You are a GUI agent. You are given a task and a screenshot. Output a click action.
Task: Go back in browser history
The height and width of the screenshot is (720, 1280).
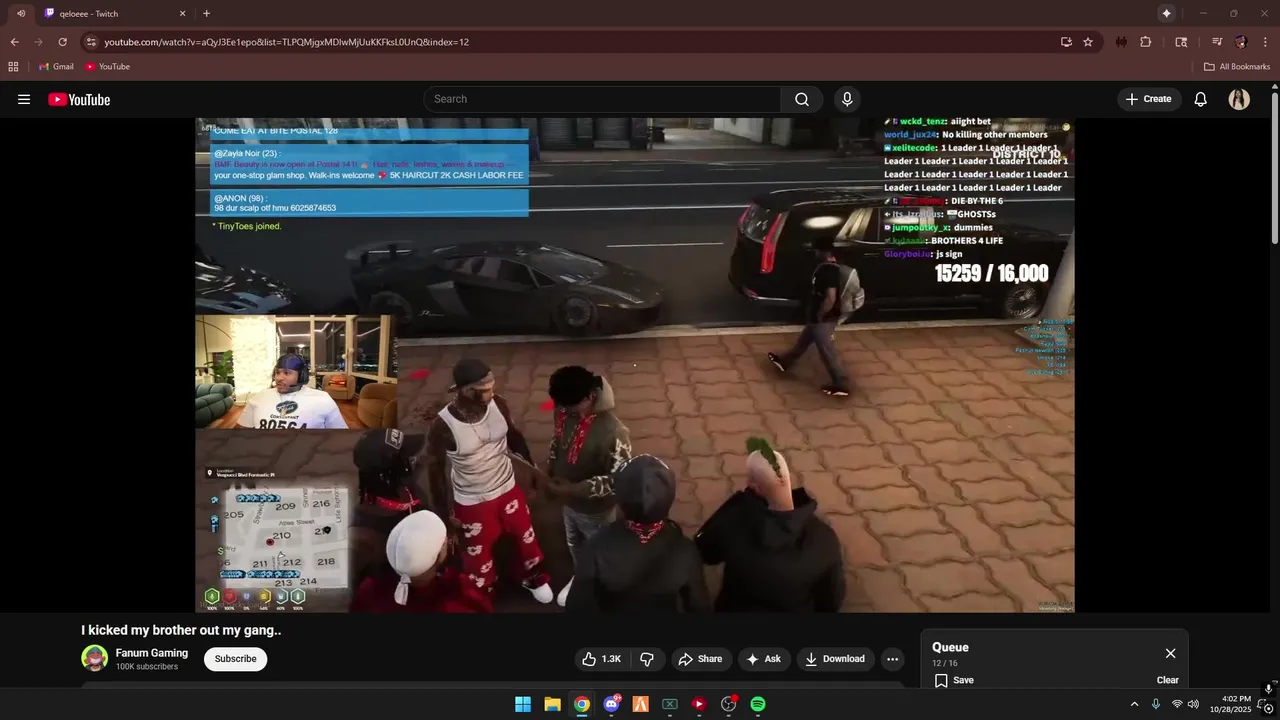click(x=14, y=42)
